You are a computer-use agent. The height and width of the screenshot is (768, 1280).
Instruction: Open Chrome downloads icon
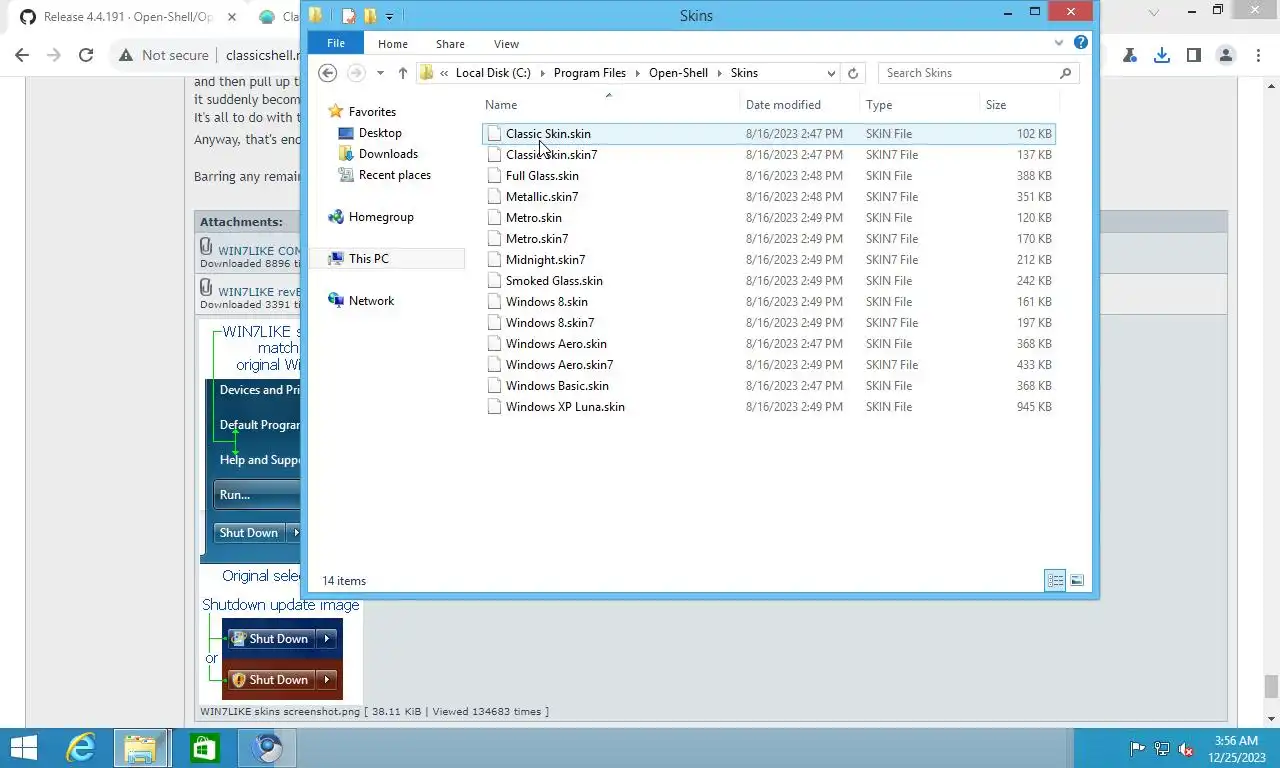(x=1161, y=55)
